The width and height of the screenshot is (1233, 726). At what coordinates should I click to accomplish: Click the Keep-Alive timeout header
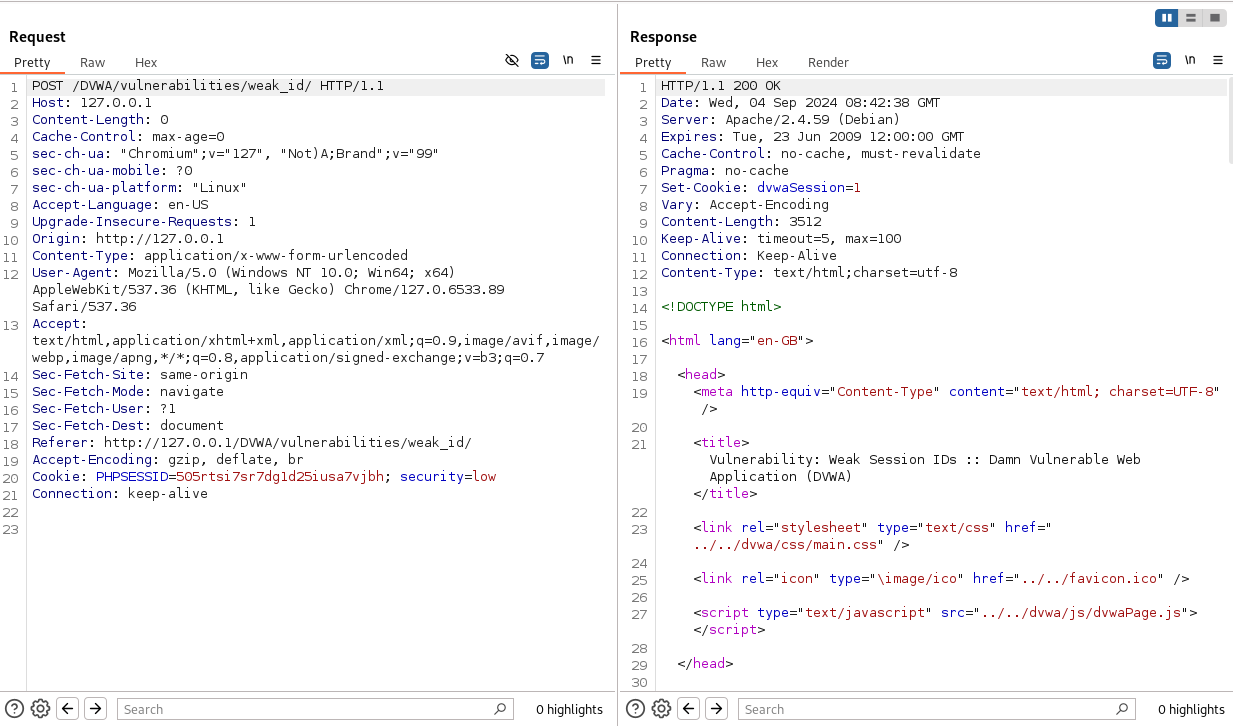point(781,240)
